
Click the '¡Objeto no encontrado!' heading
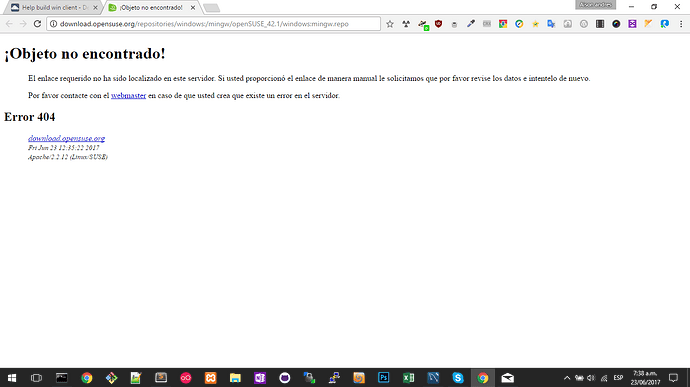pos(85,54)
